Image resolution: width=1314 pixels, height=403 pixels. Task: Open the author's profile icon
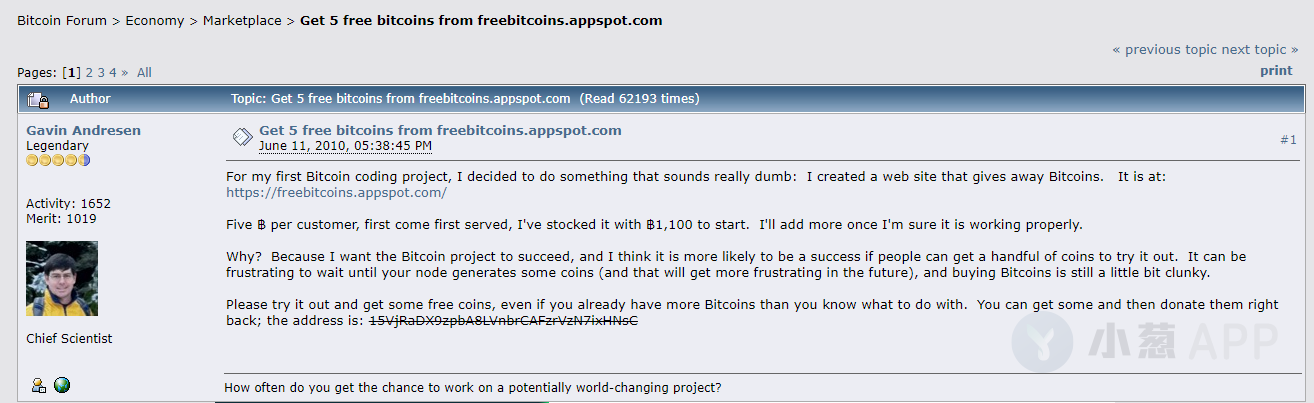coord(39,385)
